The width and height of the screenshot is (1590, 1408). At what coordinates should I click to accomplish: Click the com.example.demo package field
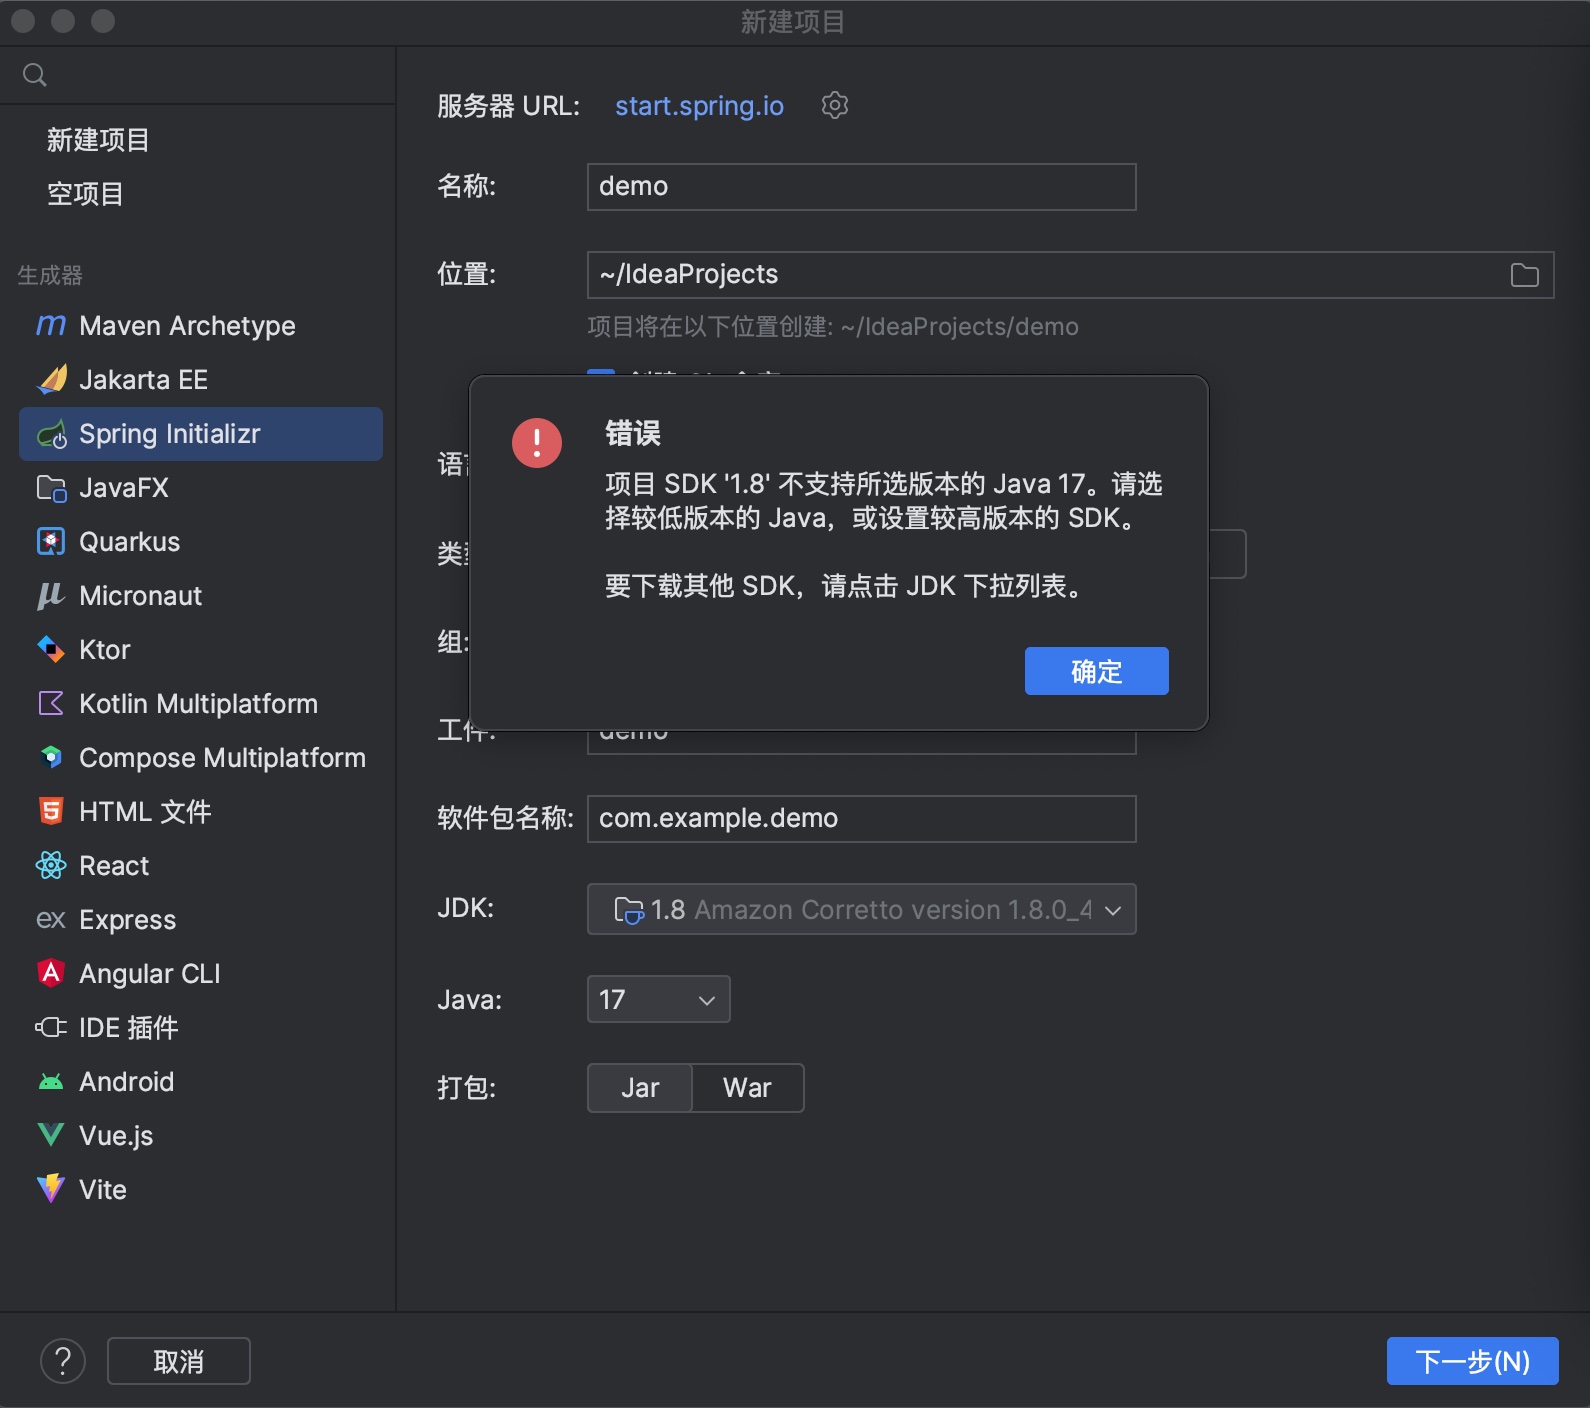click(862, 819)
